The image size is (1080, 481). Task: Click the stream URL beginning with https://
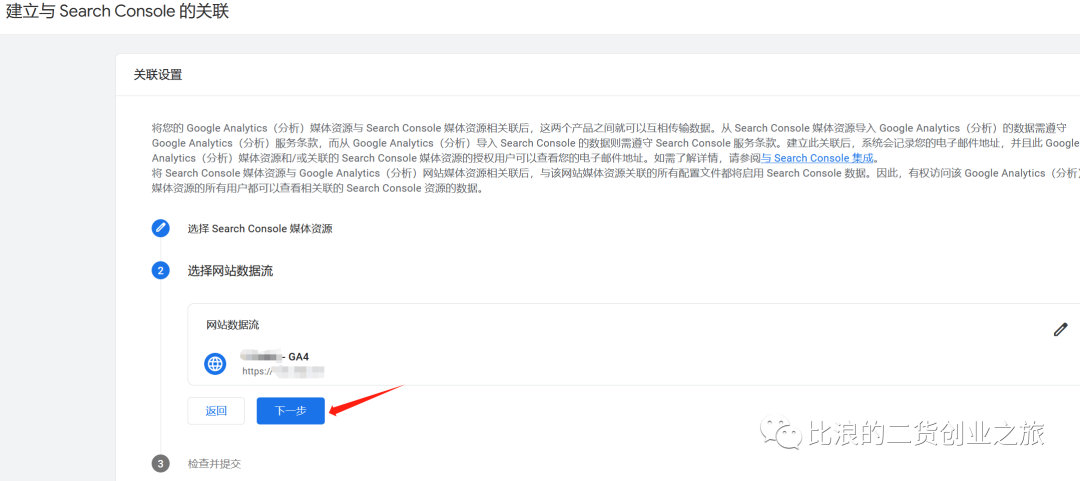coord(283,371)
